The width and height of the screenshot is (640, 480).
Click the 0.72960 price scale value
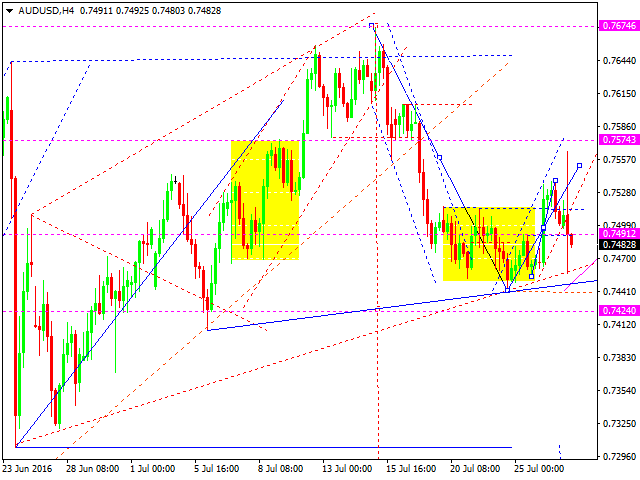click(619, 456)
